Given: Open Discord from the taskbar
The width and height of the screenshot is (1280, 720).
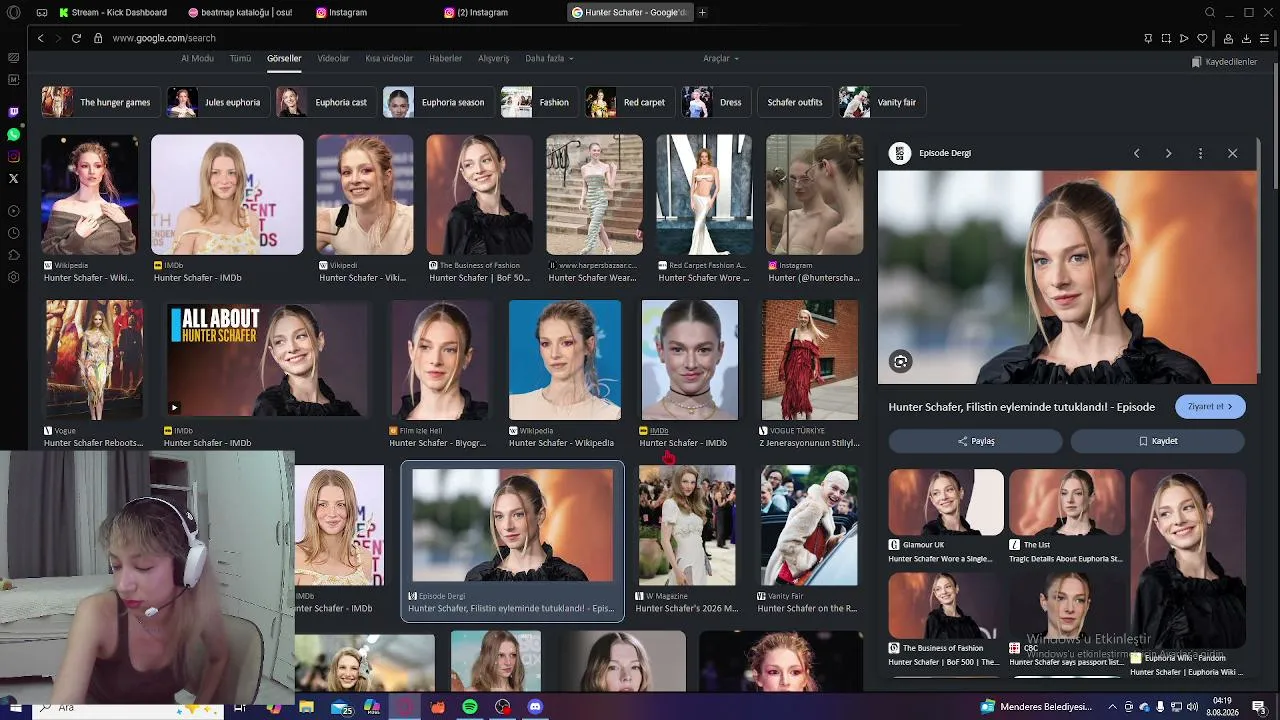Looking at the screenshot, I should pyautogui.click(x=535, y=707).
